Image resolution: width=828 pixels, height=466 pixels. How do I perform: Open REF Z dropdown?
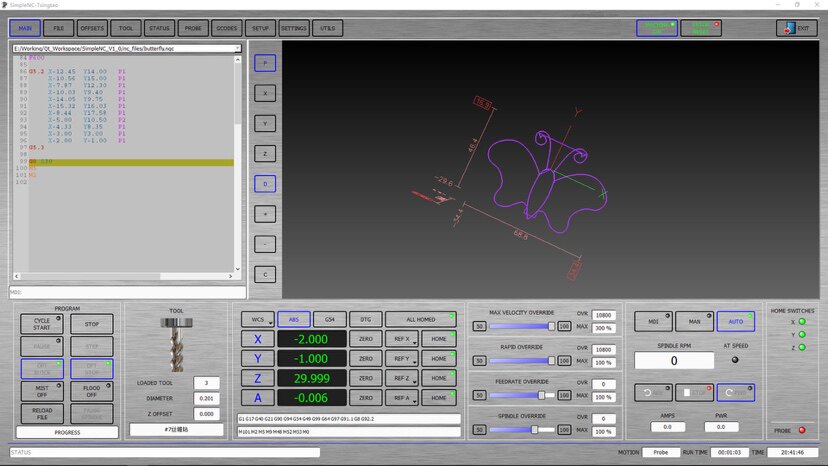tap(402, 378)
